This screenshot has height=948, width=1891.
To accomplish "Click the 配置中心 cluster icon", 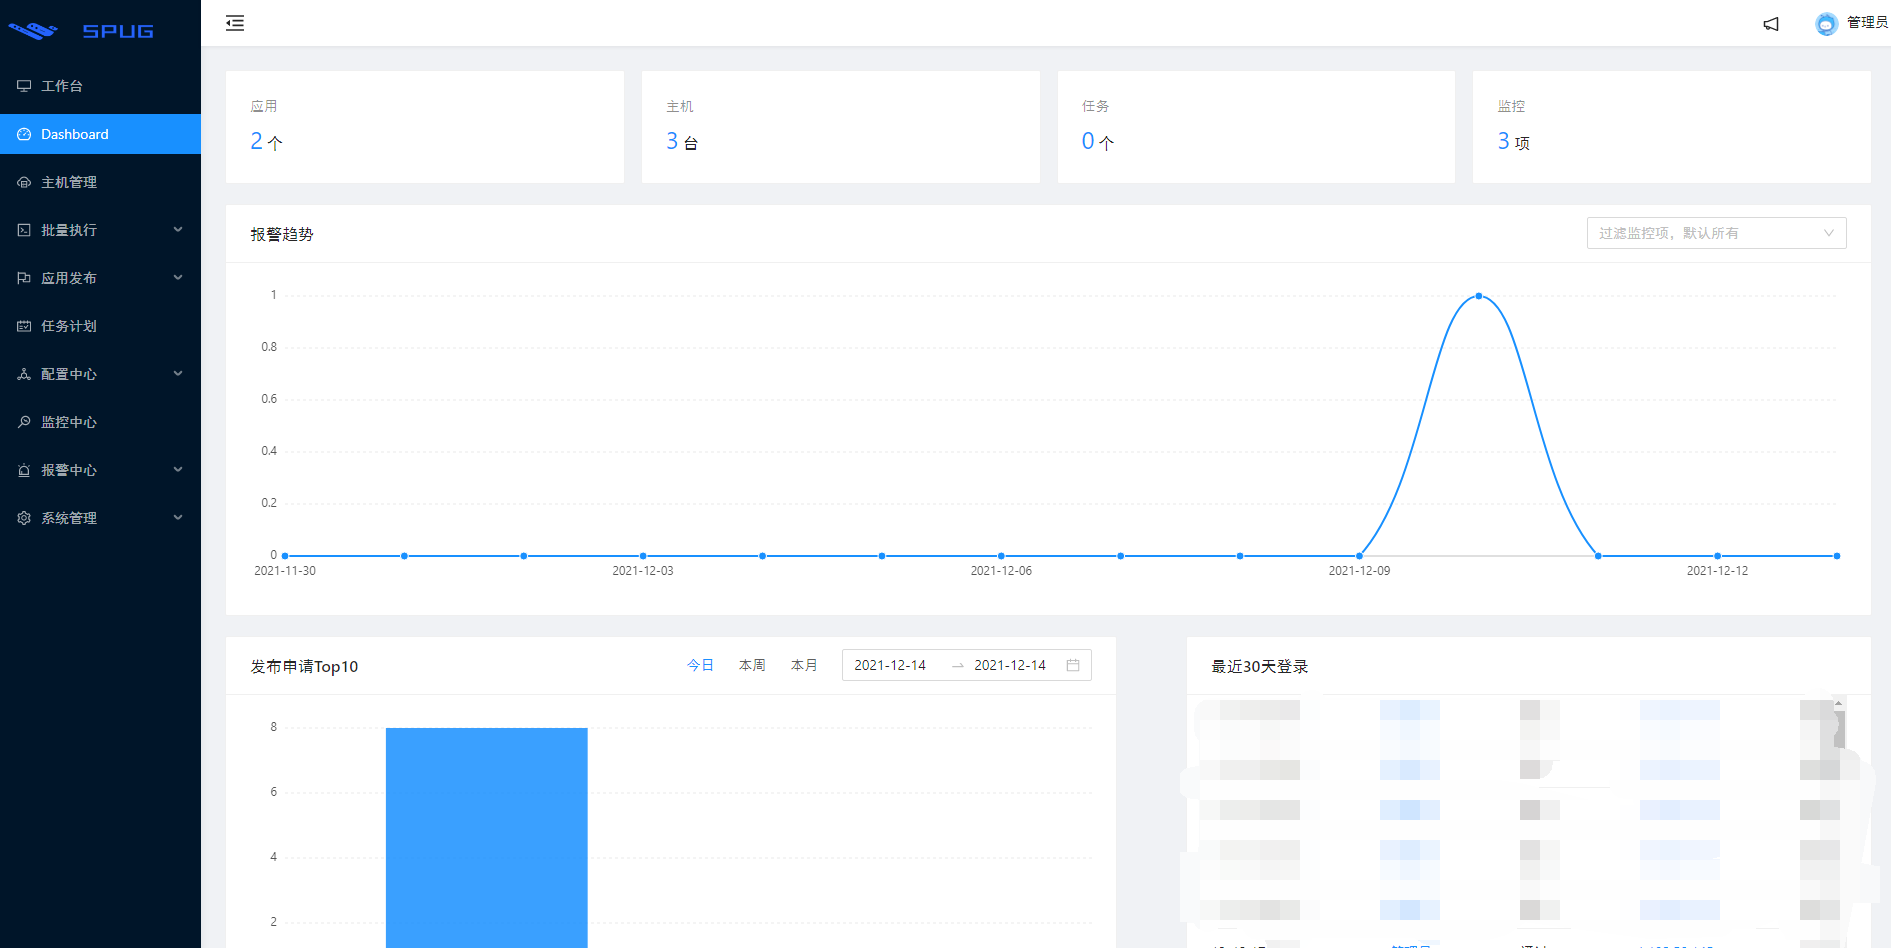I will tap(24, 374).
